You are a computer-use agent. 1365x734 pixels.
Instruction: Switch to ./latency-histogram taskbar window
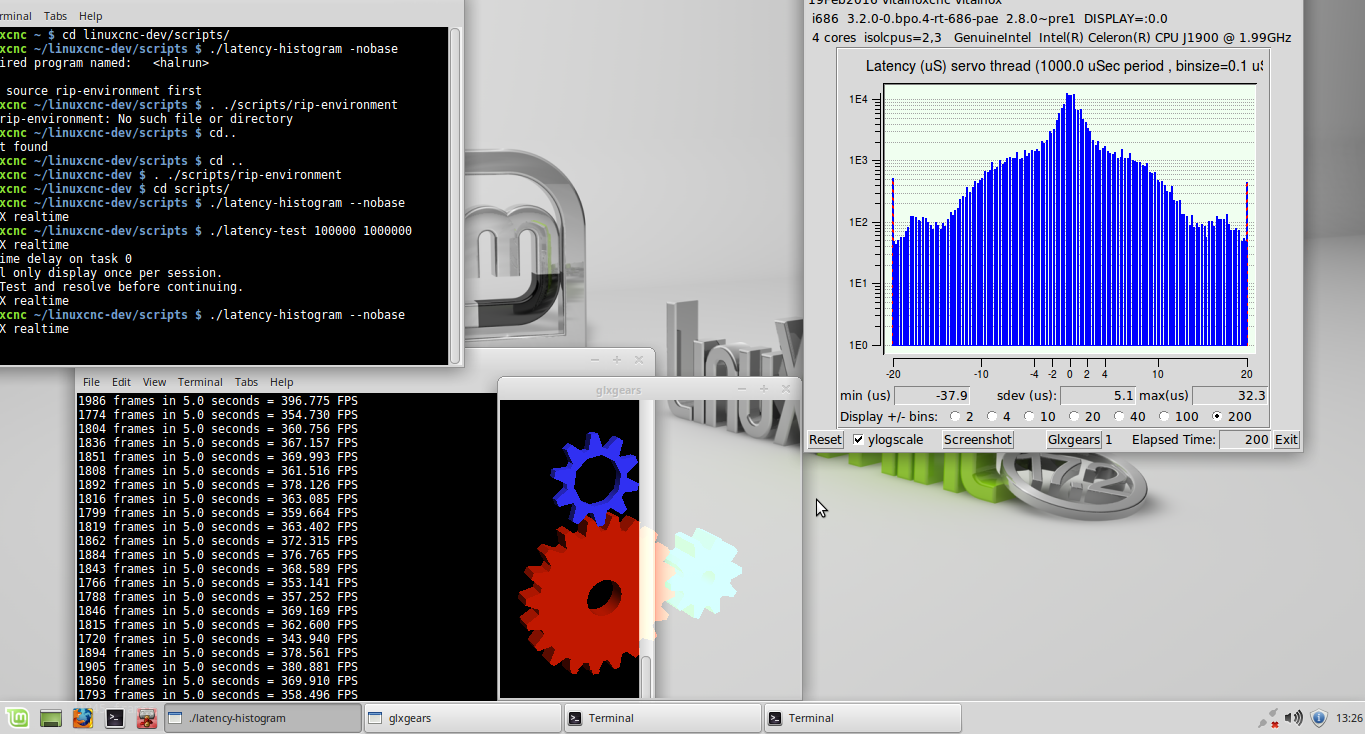pyautogui.click(x=263, y=718)
